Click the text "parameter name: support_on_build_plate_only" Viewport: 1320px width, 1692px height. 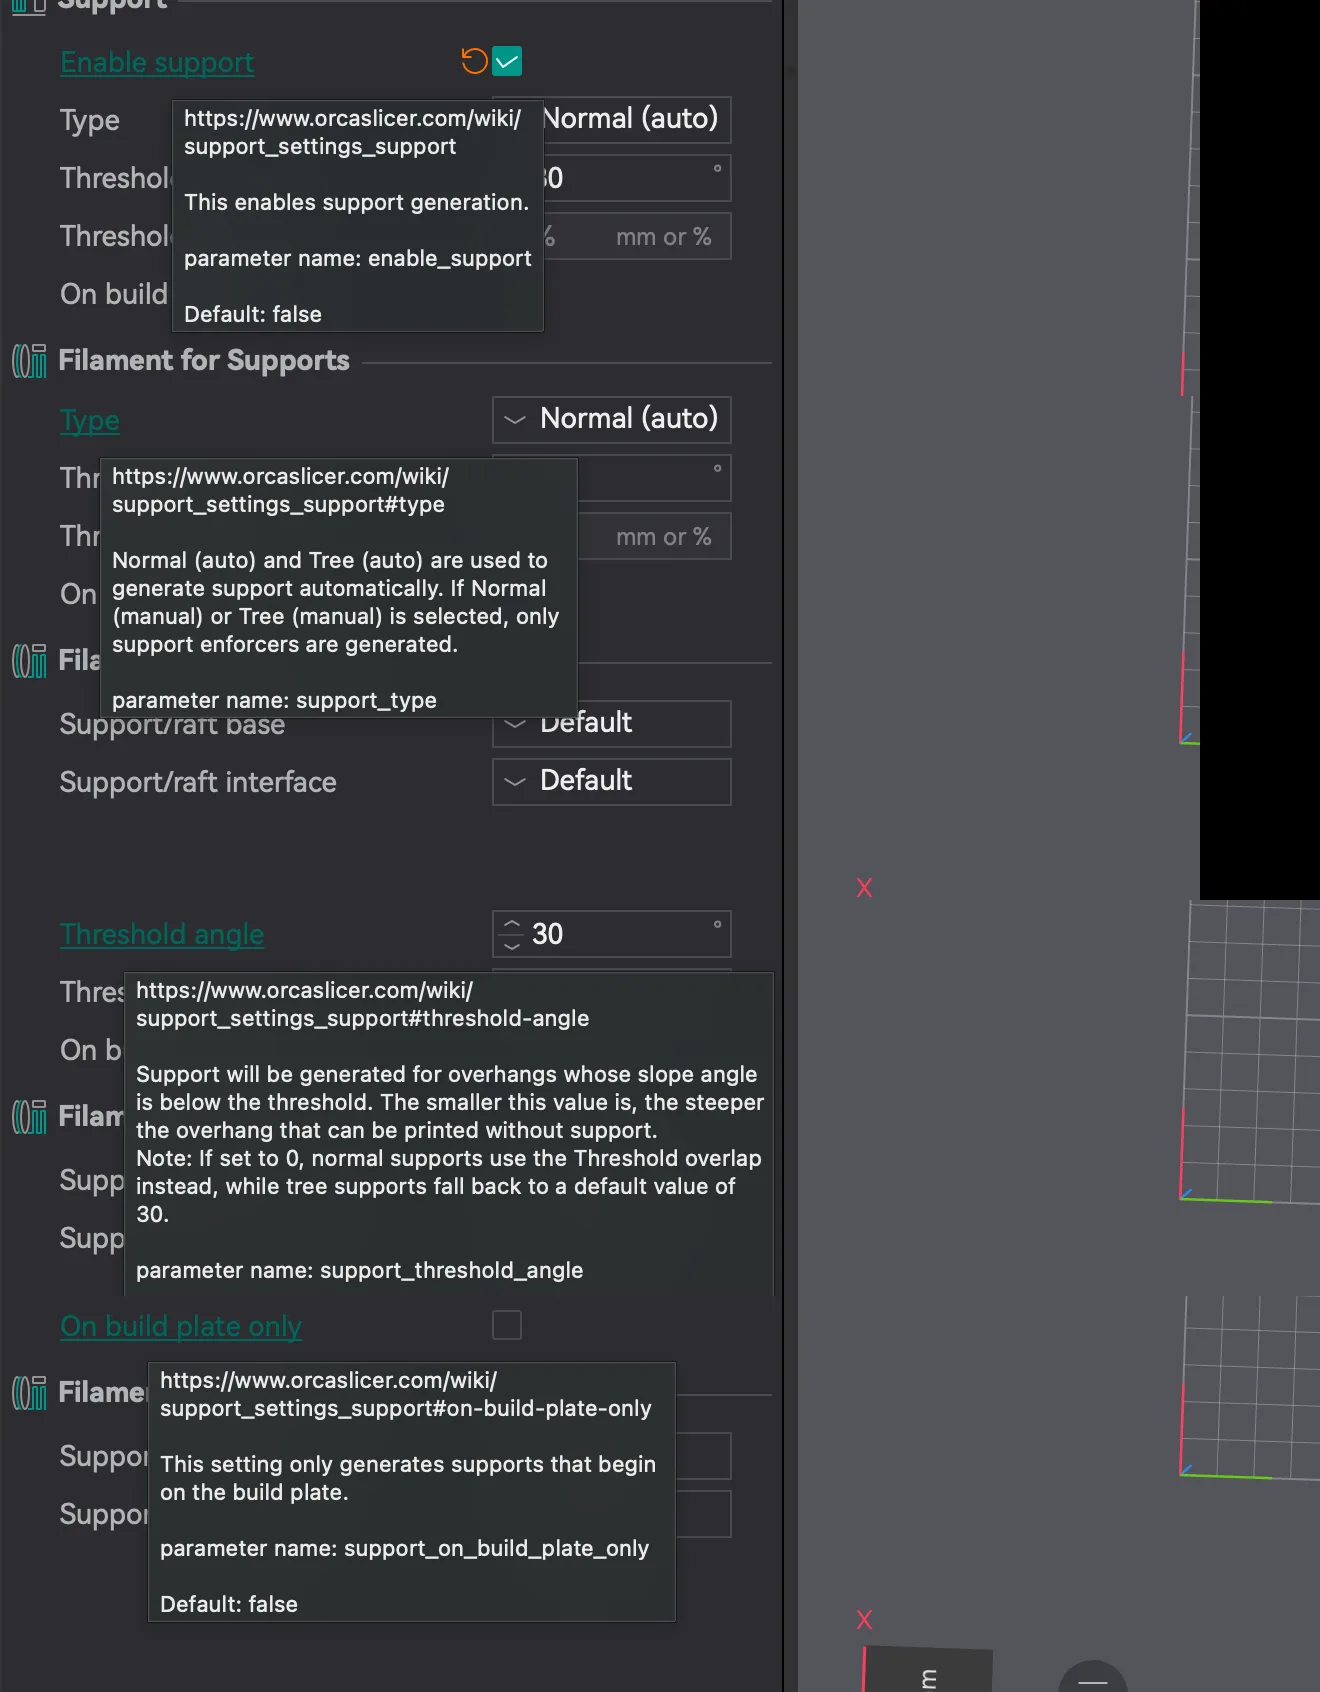point(405,1548)
